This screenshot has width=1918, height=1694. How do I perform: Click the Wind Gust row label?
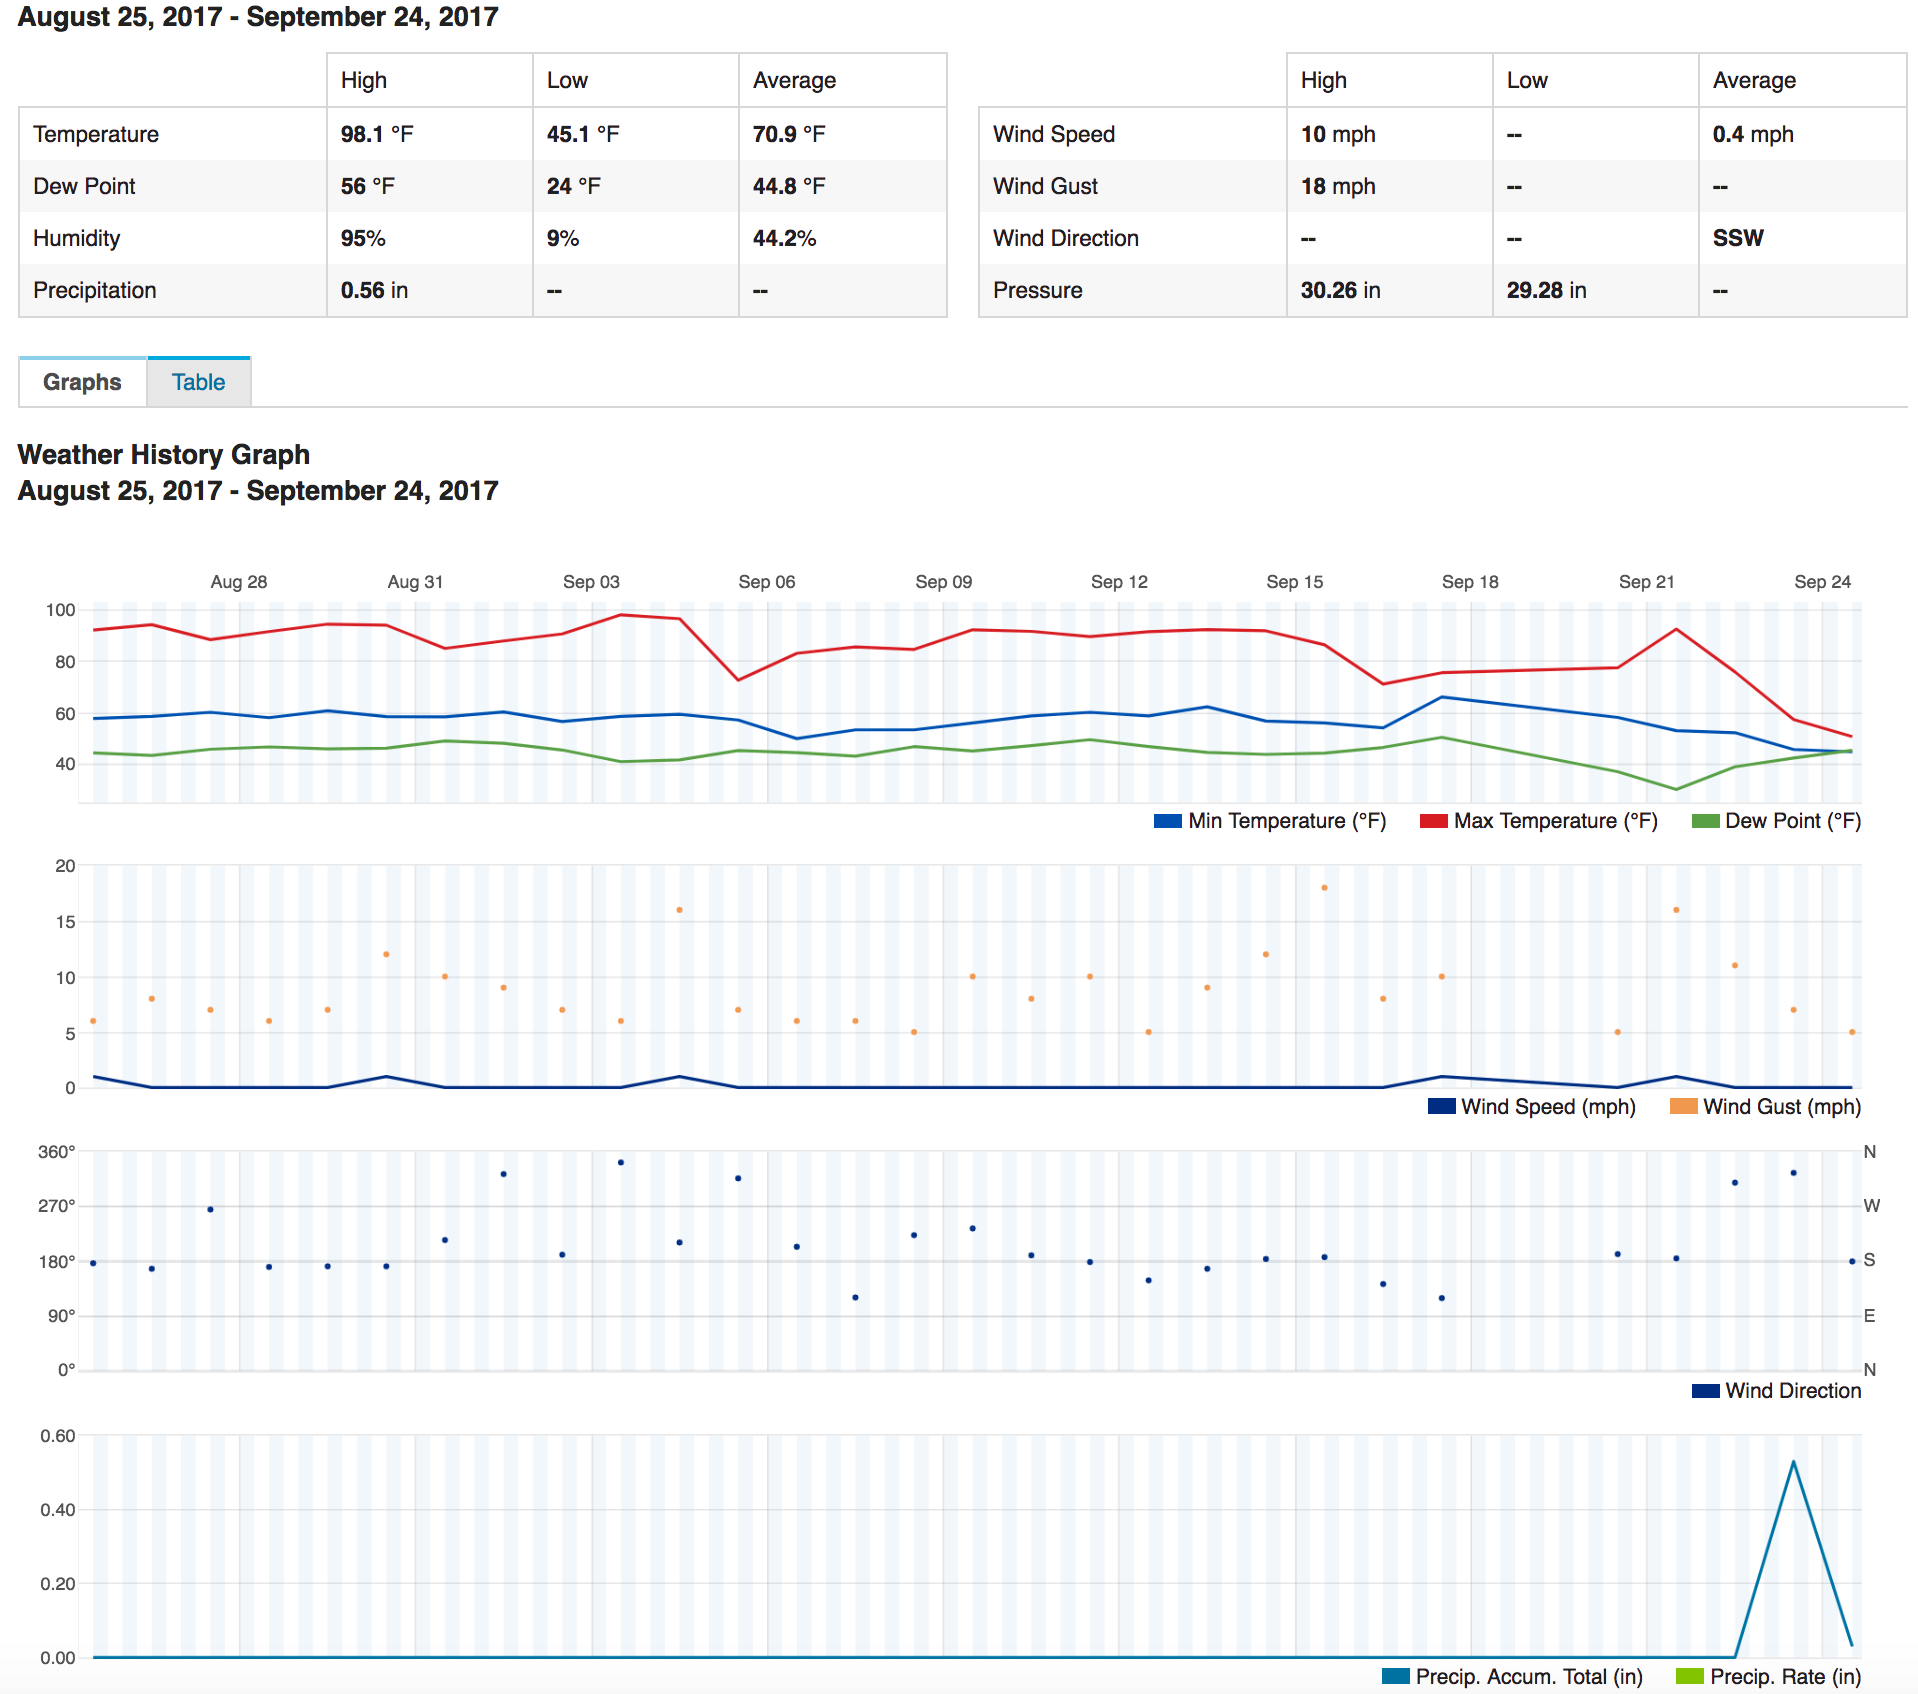tap(1046, 186)
